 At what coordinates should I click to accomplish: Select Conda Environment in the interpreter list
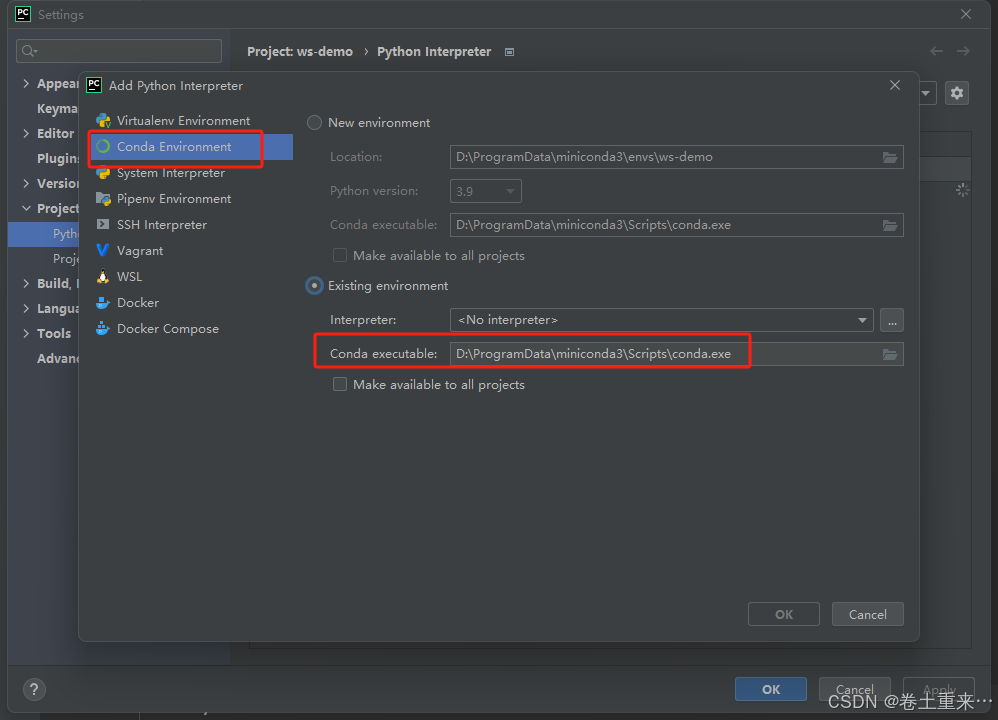pos(191,146)
